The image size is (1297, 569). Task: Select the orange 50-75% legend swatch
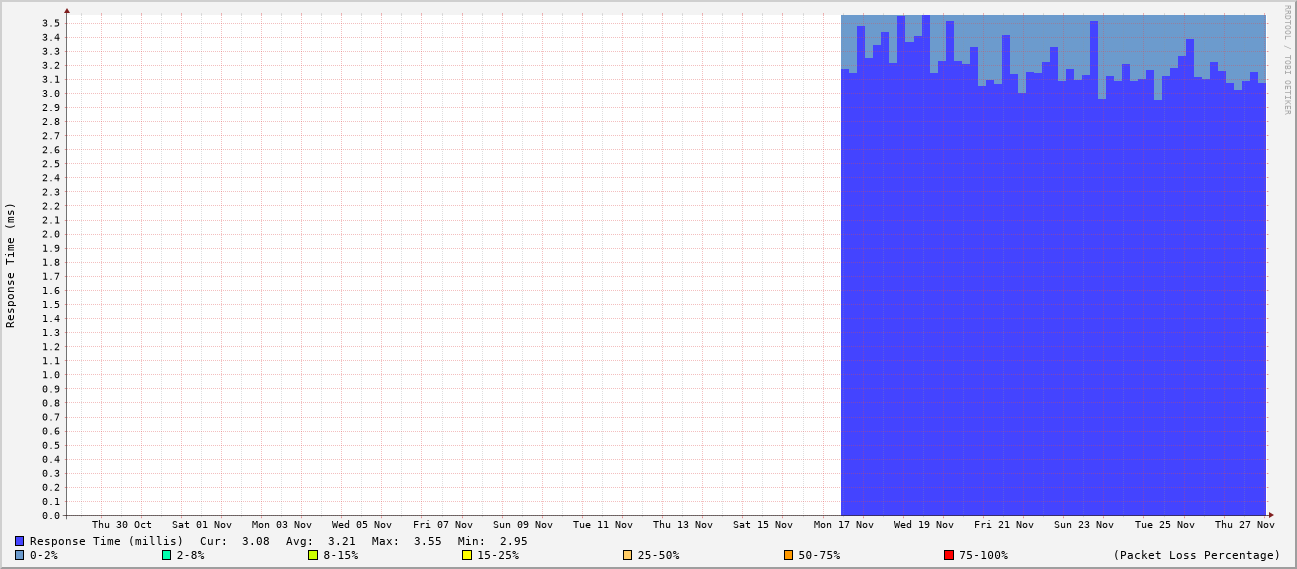pyautogui.click(x=788, y=555)
